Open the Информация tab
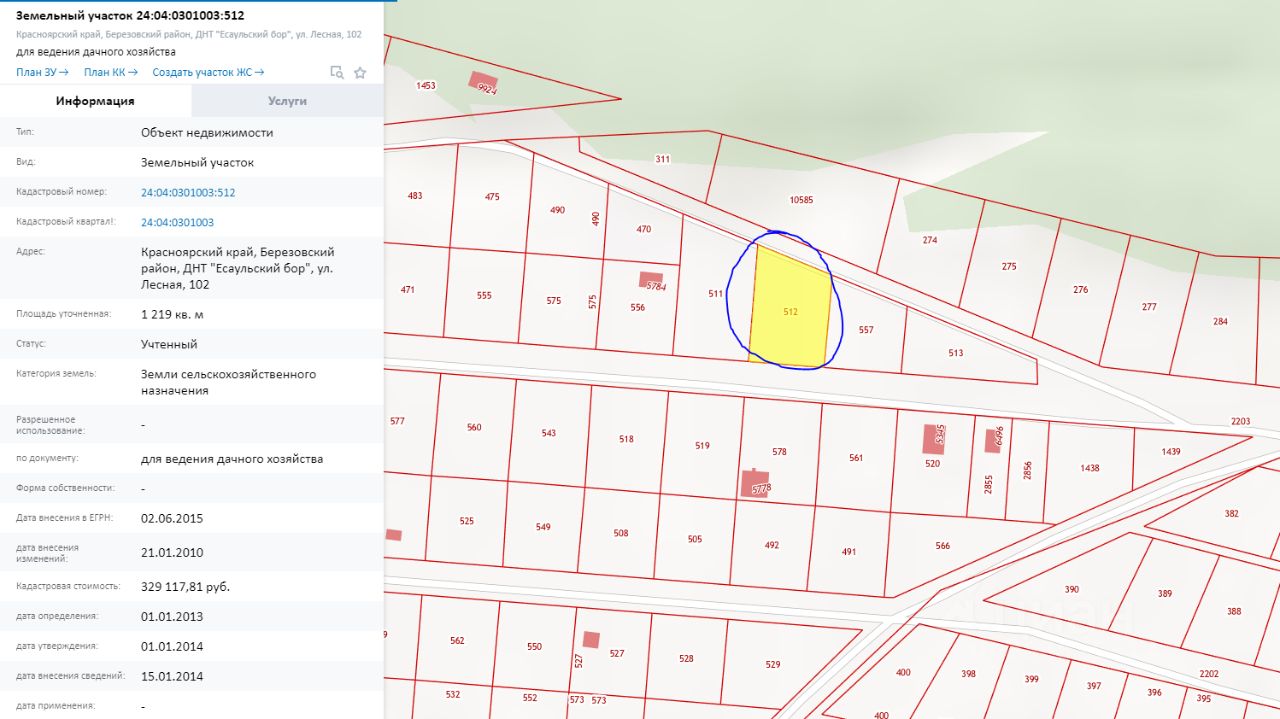The width and height of the screenshot is (1280, 719). [x=95, y=101]
